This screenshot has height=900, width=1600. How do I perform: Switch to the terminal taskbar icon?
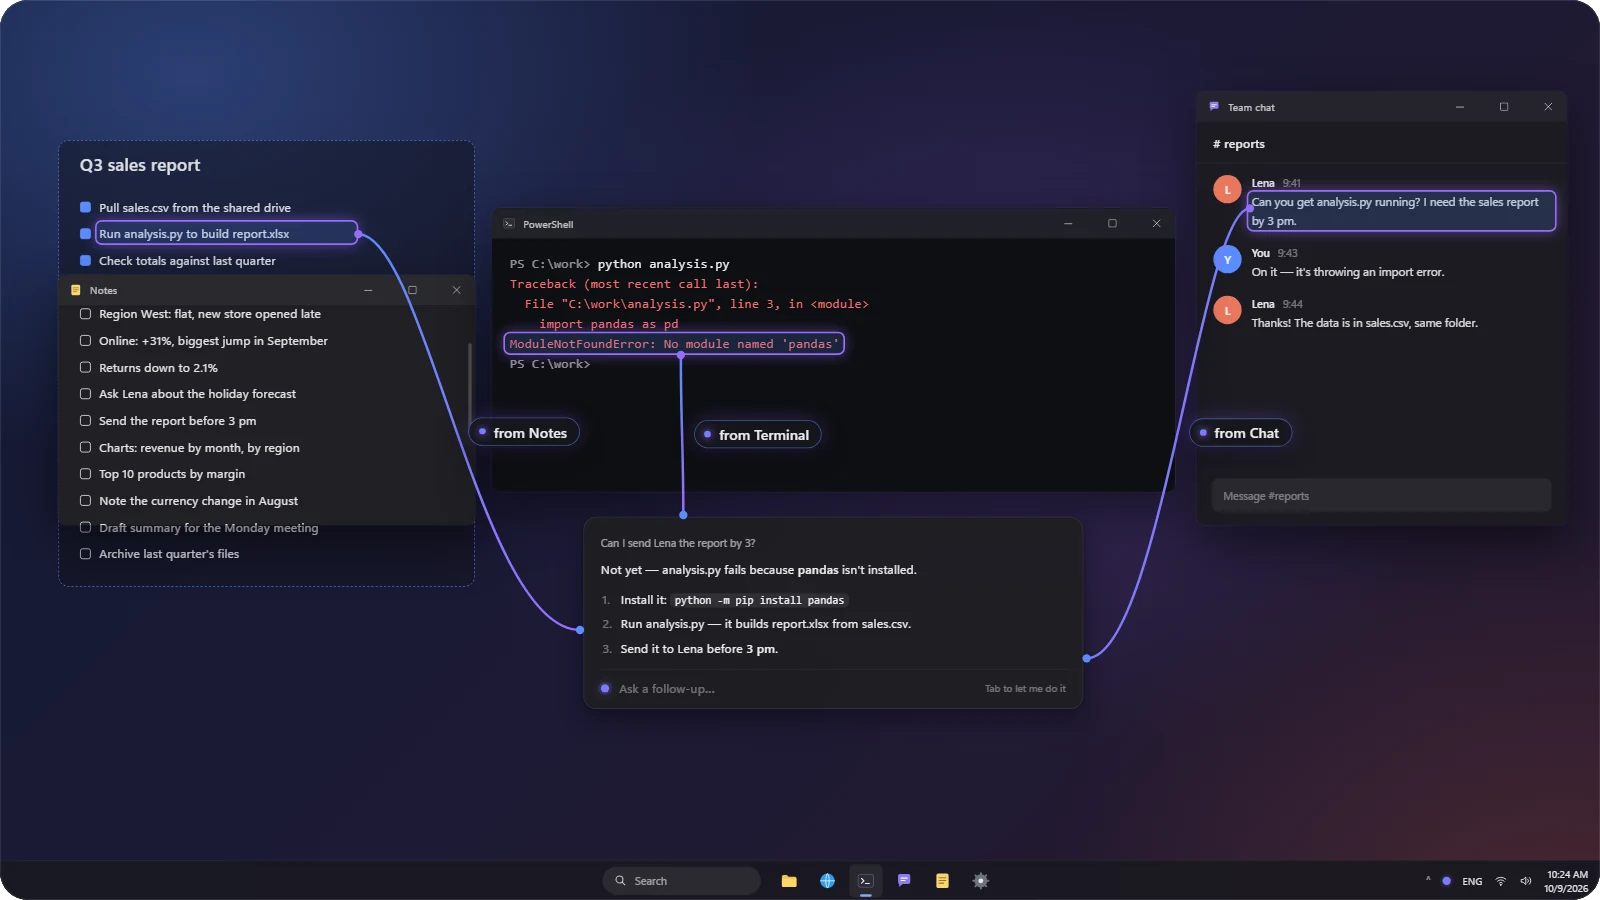[x=866, y=881]
